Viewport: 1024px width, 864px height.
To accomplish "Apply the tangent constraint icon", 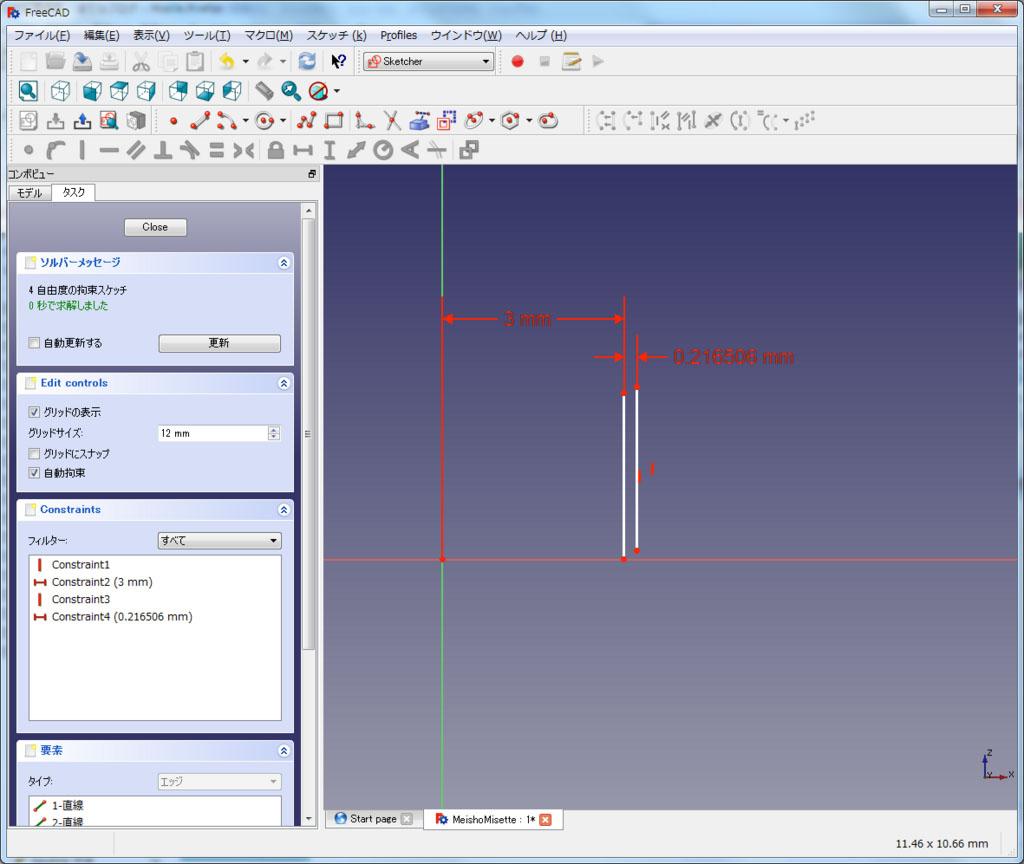I will [189, 151].
